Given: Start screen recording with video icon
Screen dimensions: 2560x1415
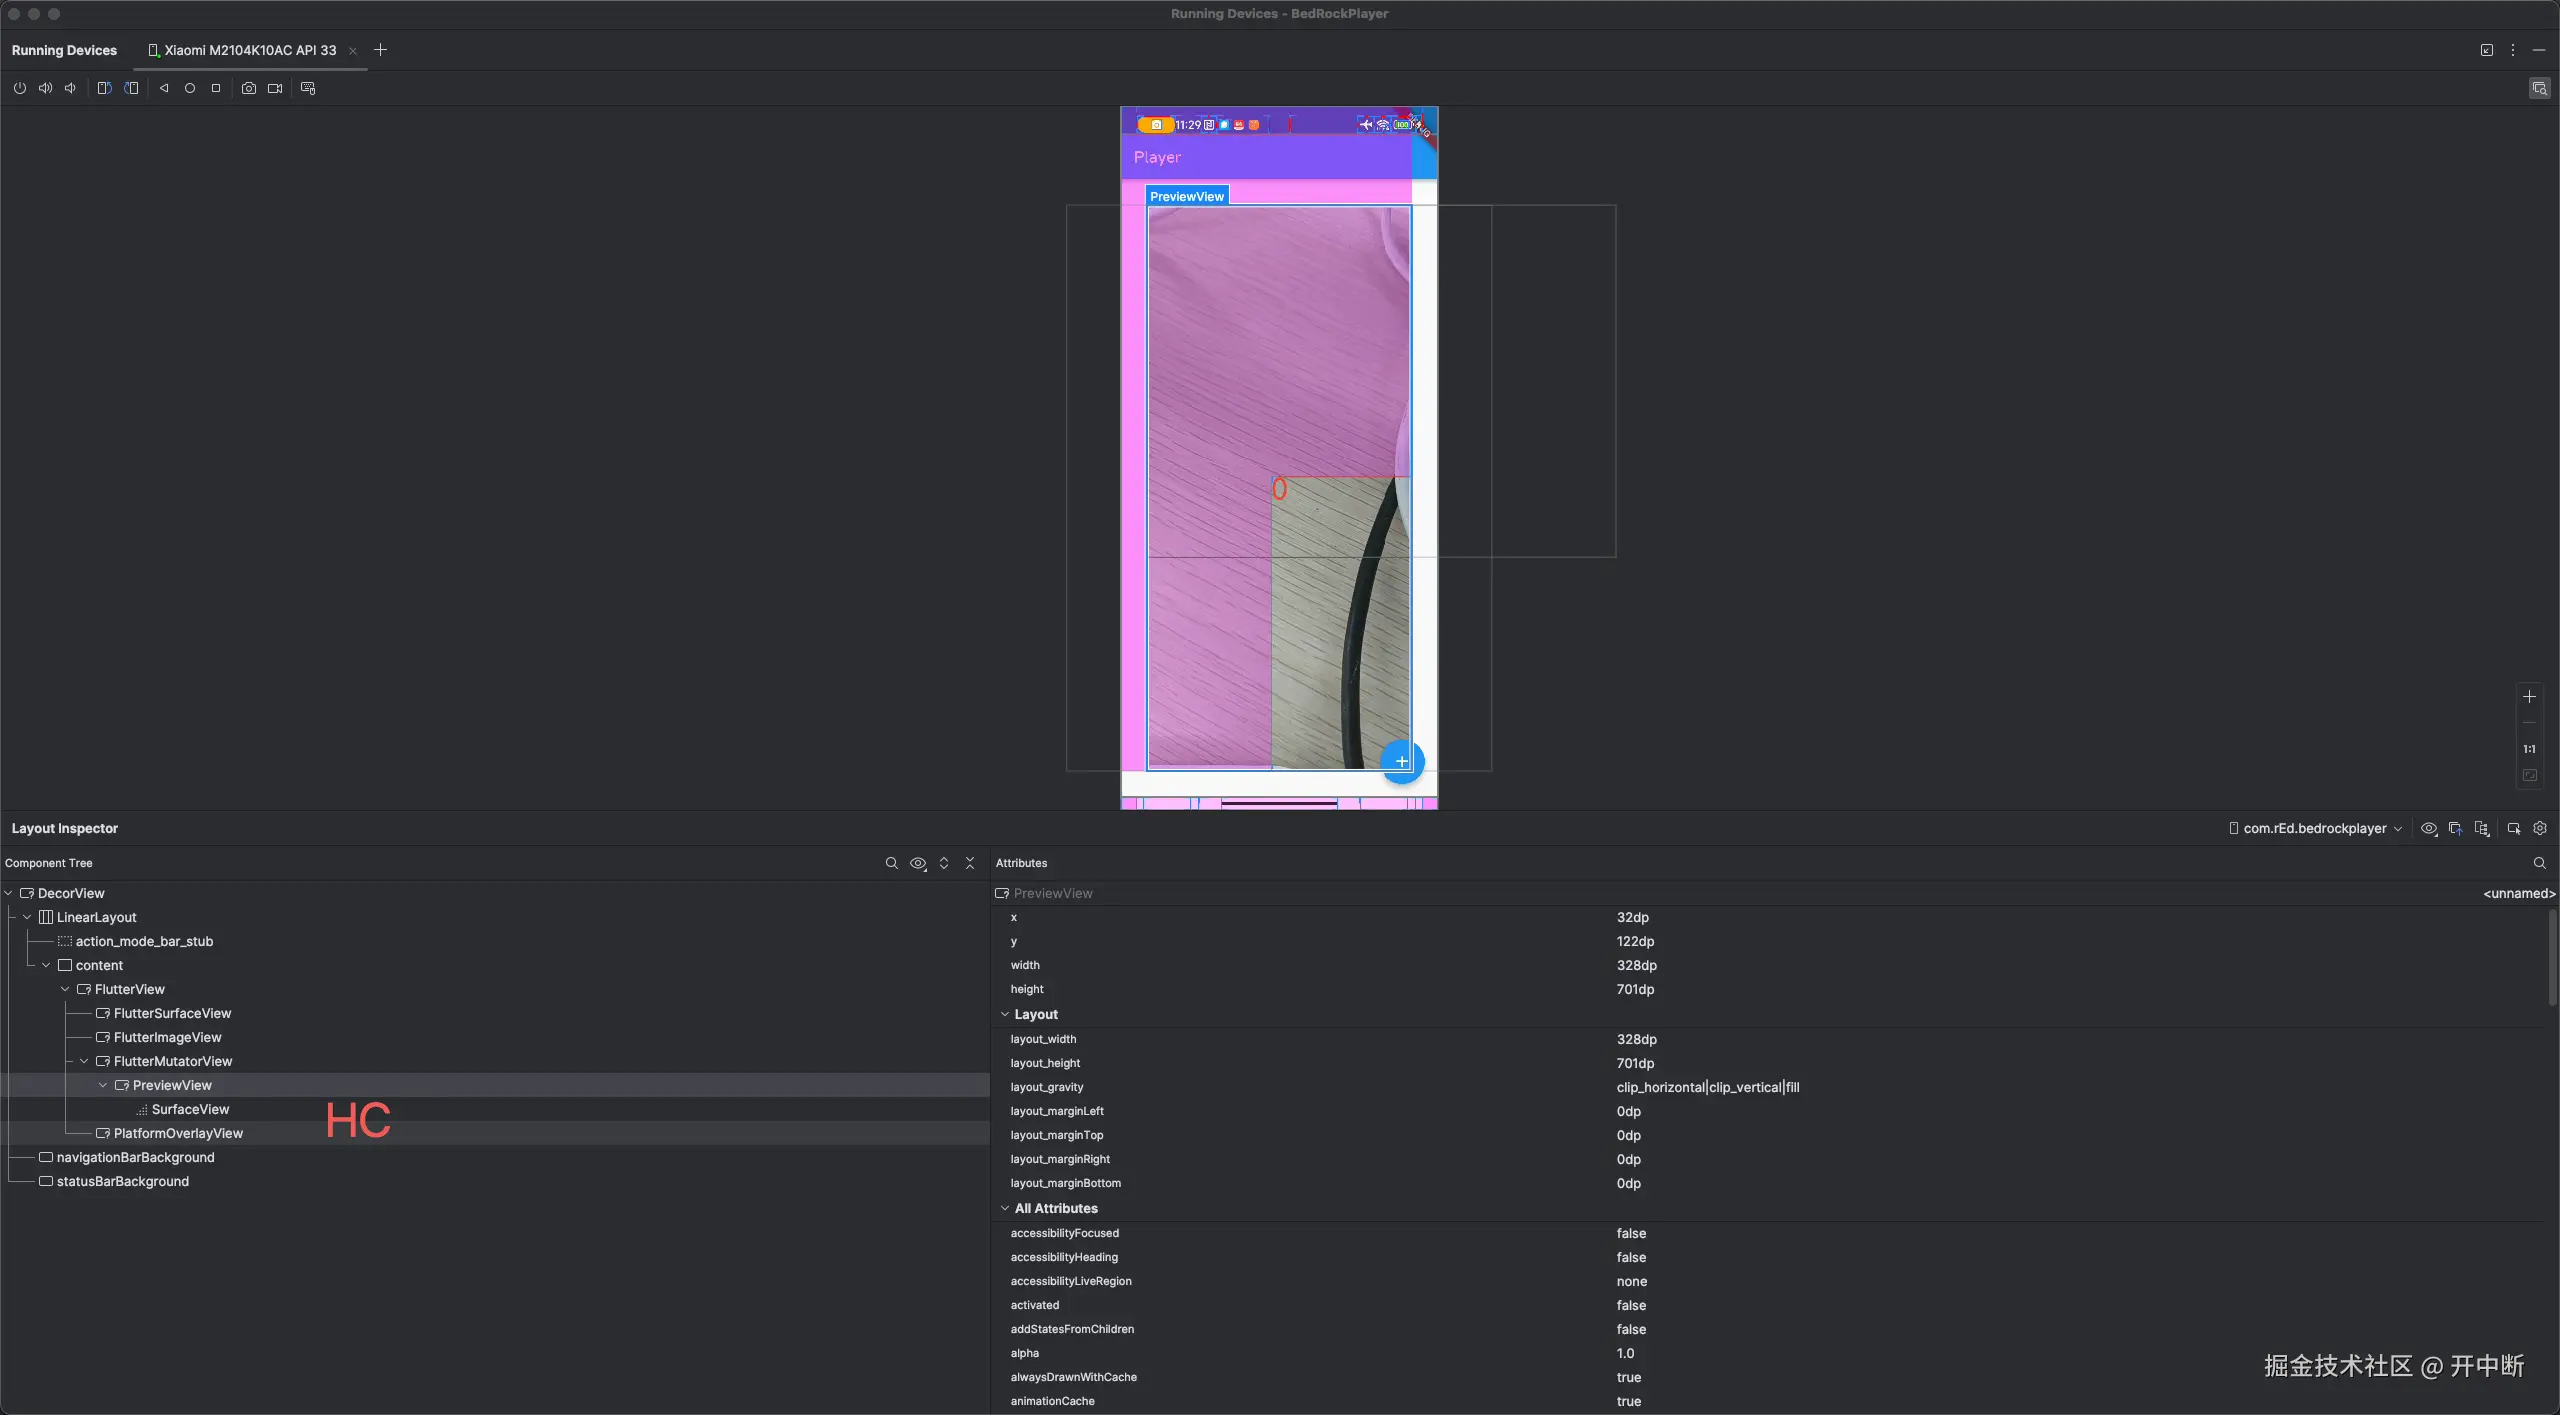Looking at the screenshot, I should tap(275, 88).
